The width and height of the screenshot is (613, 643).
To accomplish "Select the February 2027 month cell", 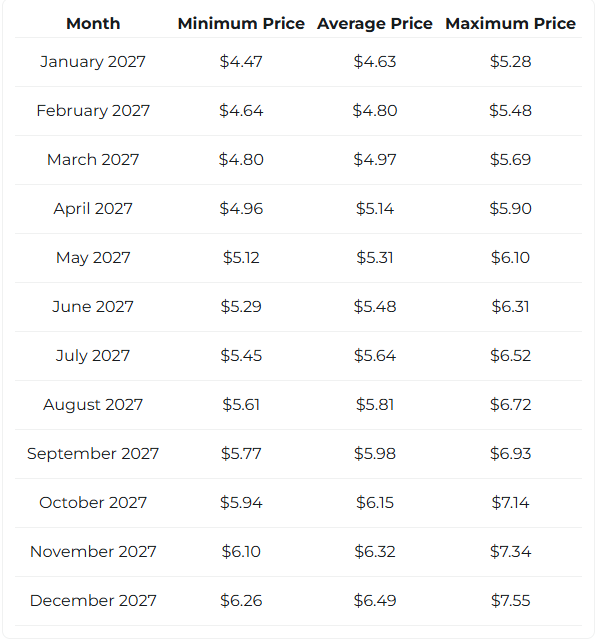I will click(x=93, y=111).
